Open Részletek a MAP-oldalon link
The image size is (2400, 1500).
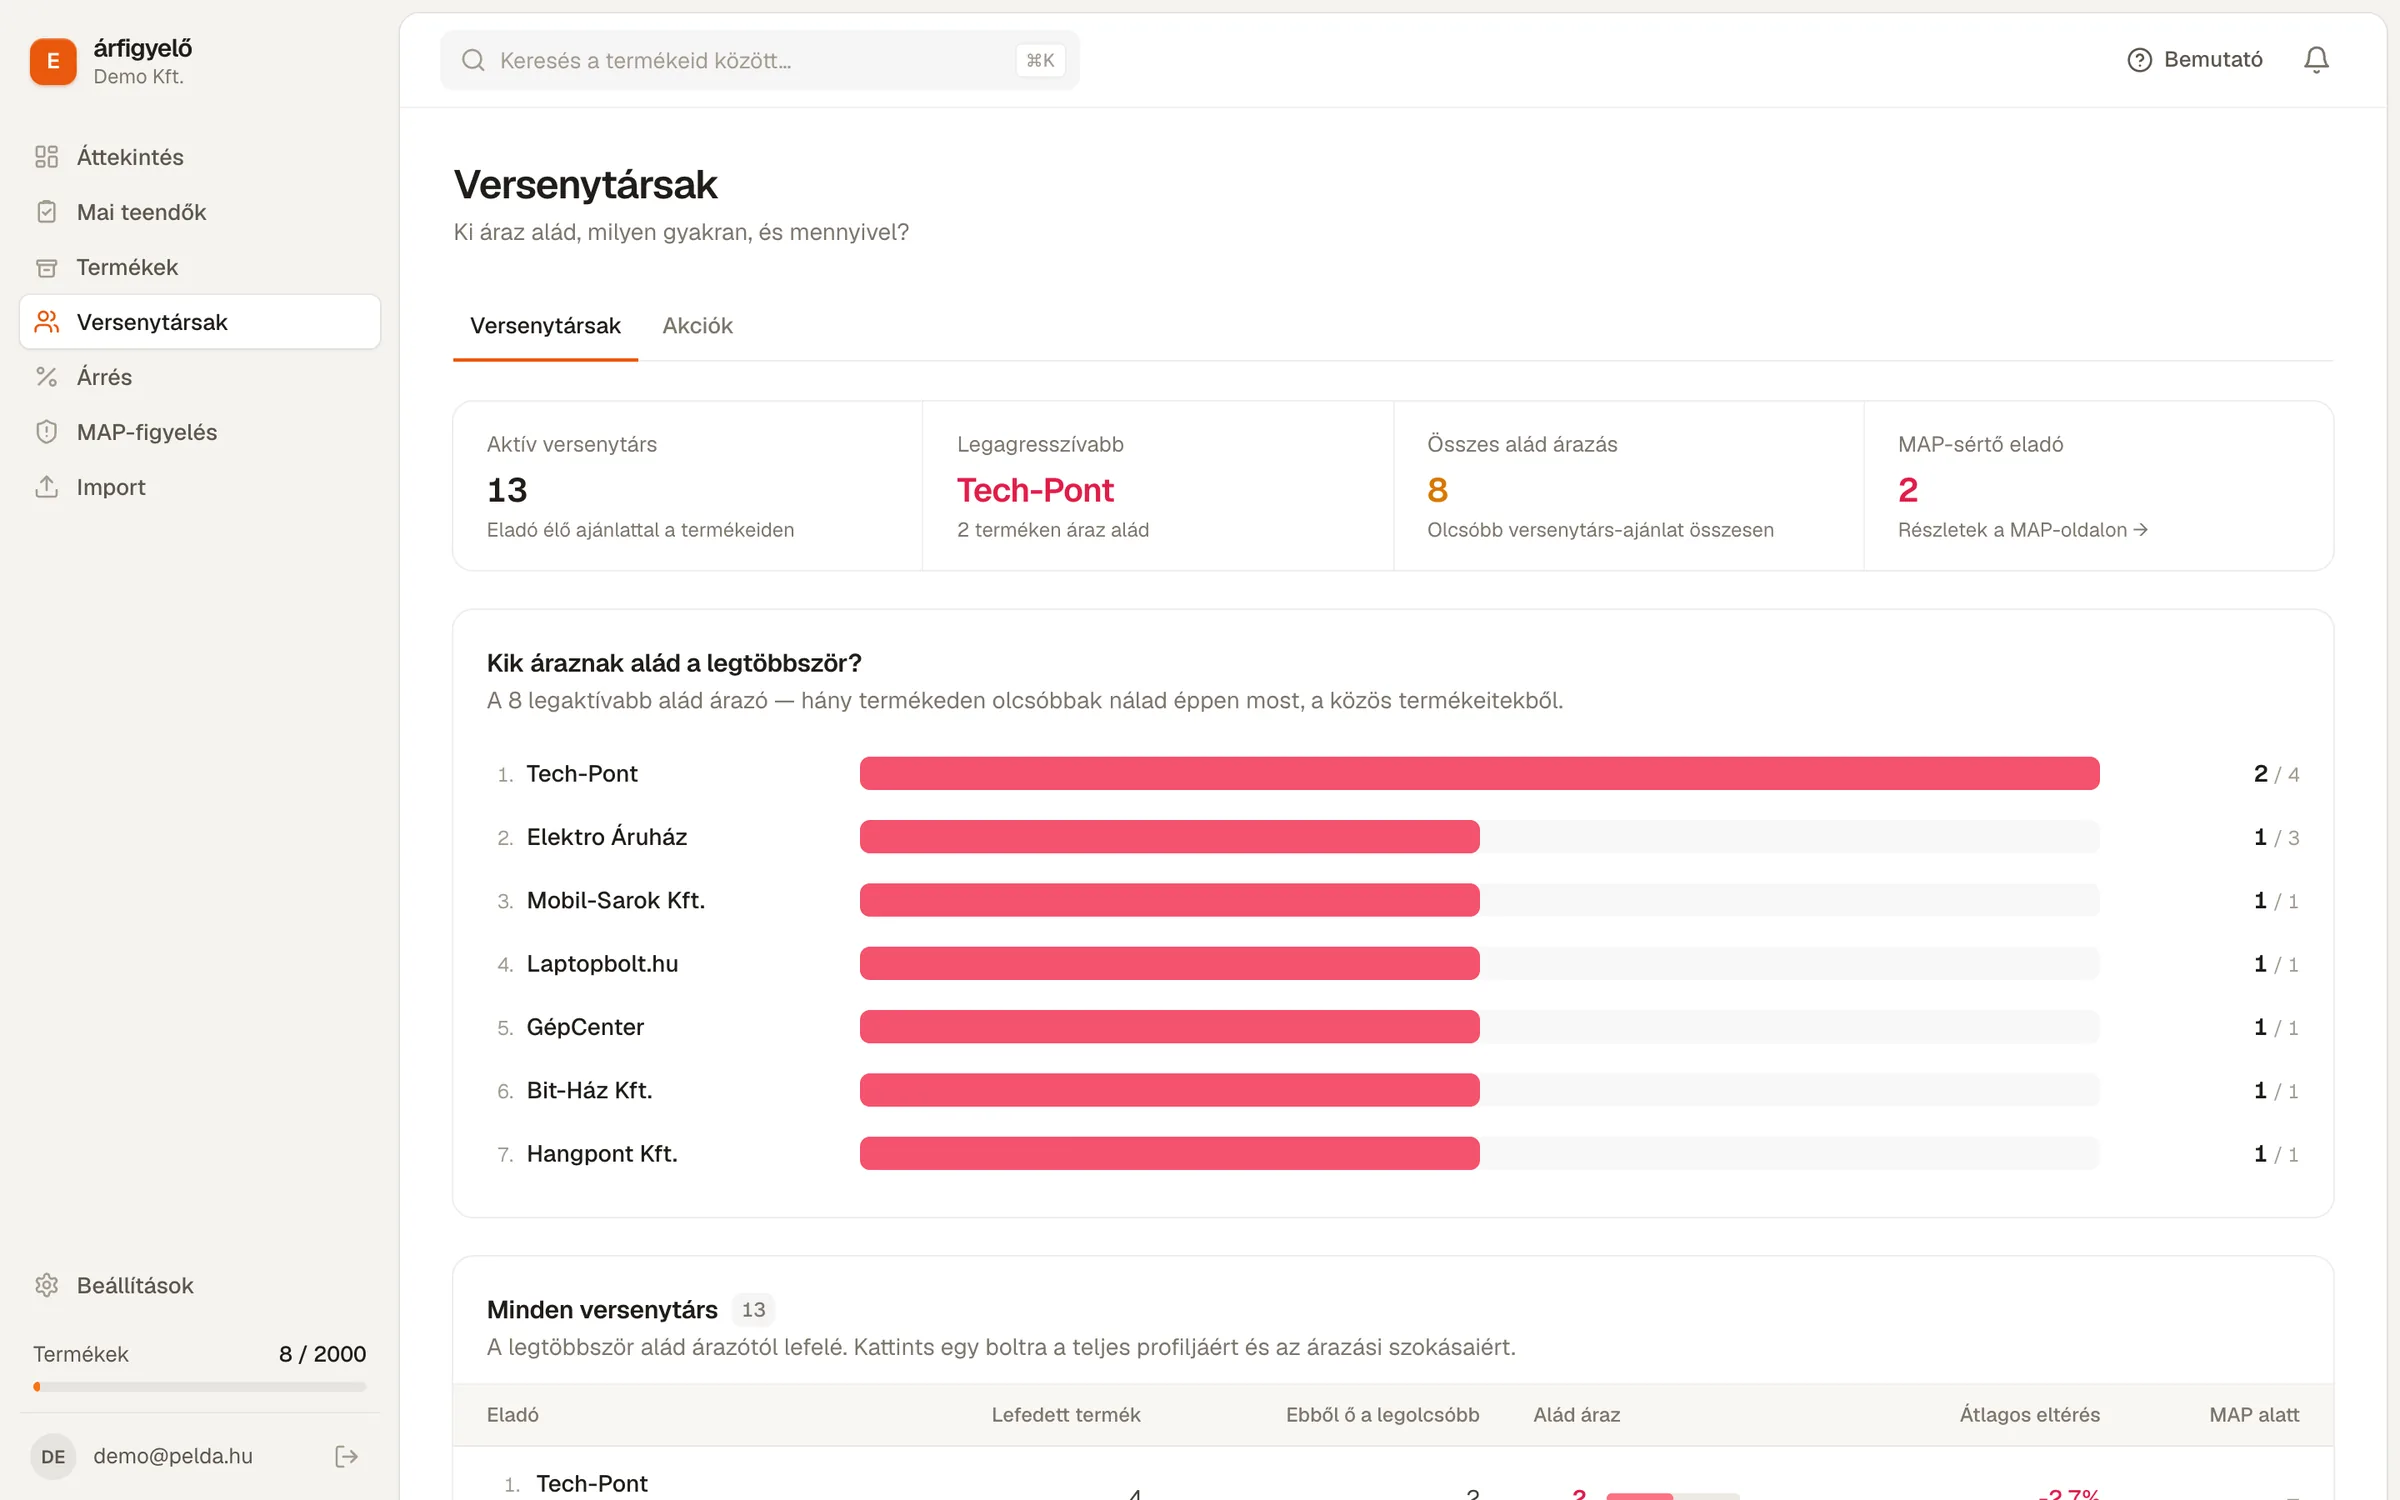2022,530
